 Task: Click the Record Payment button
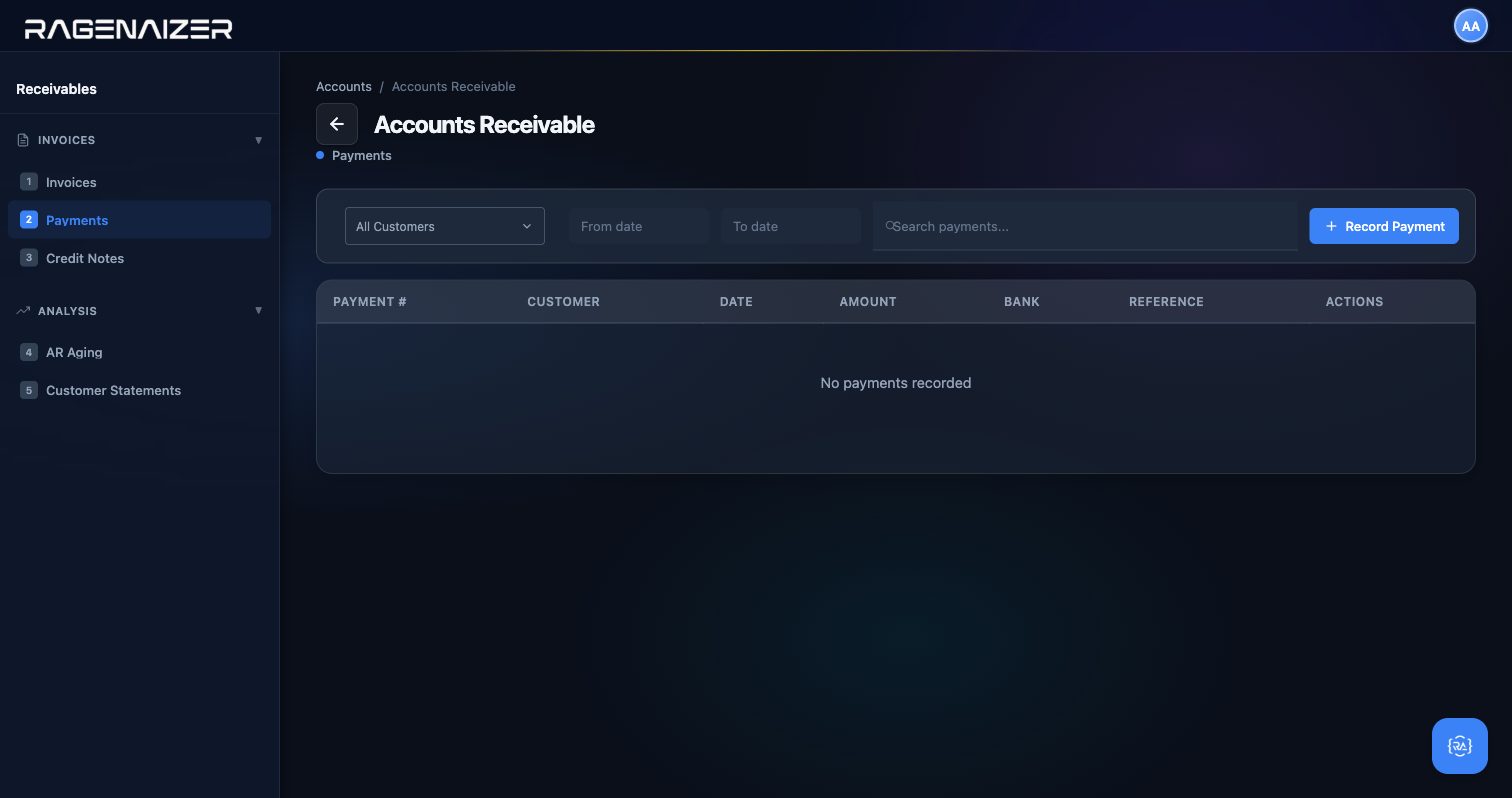coord(1384,226)
